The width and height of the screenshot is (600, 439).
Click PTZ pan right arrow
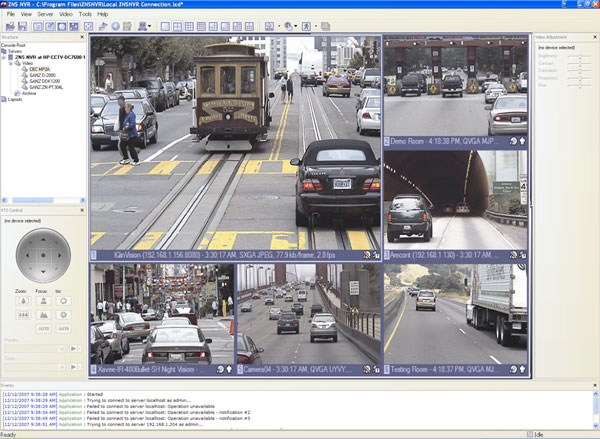[59, 255]
